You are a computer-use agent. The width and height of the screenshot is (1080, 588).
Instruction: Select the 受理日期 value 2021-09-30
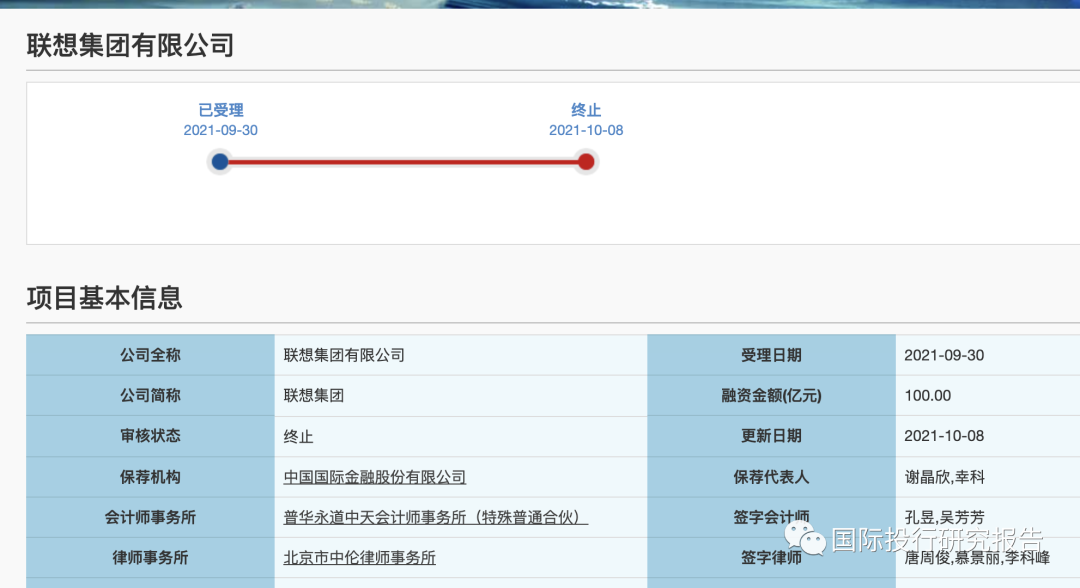pos(944,355)
